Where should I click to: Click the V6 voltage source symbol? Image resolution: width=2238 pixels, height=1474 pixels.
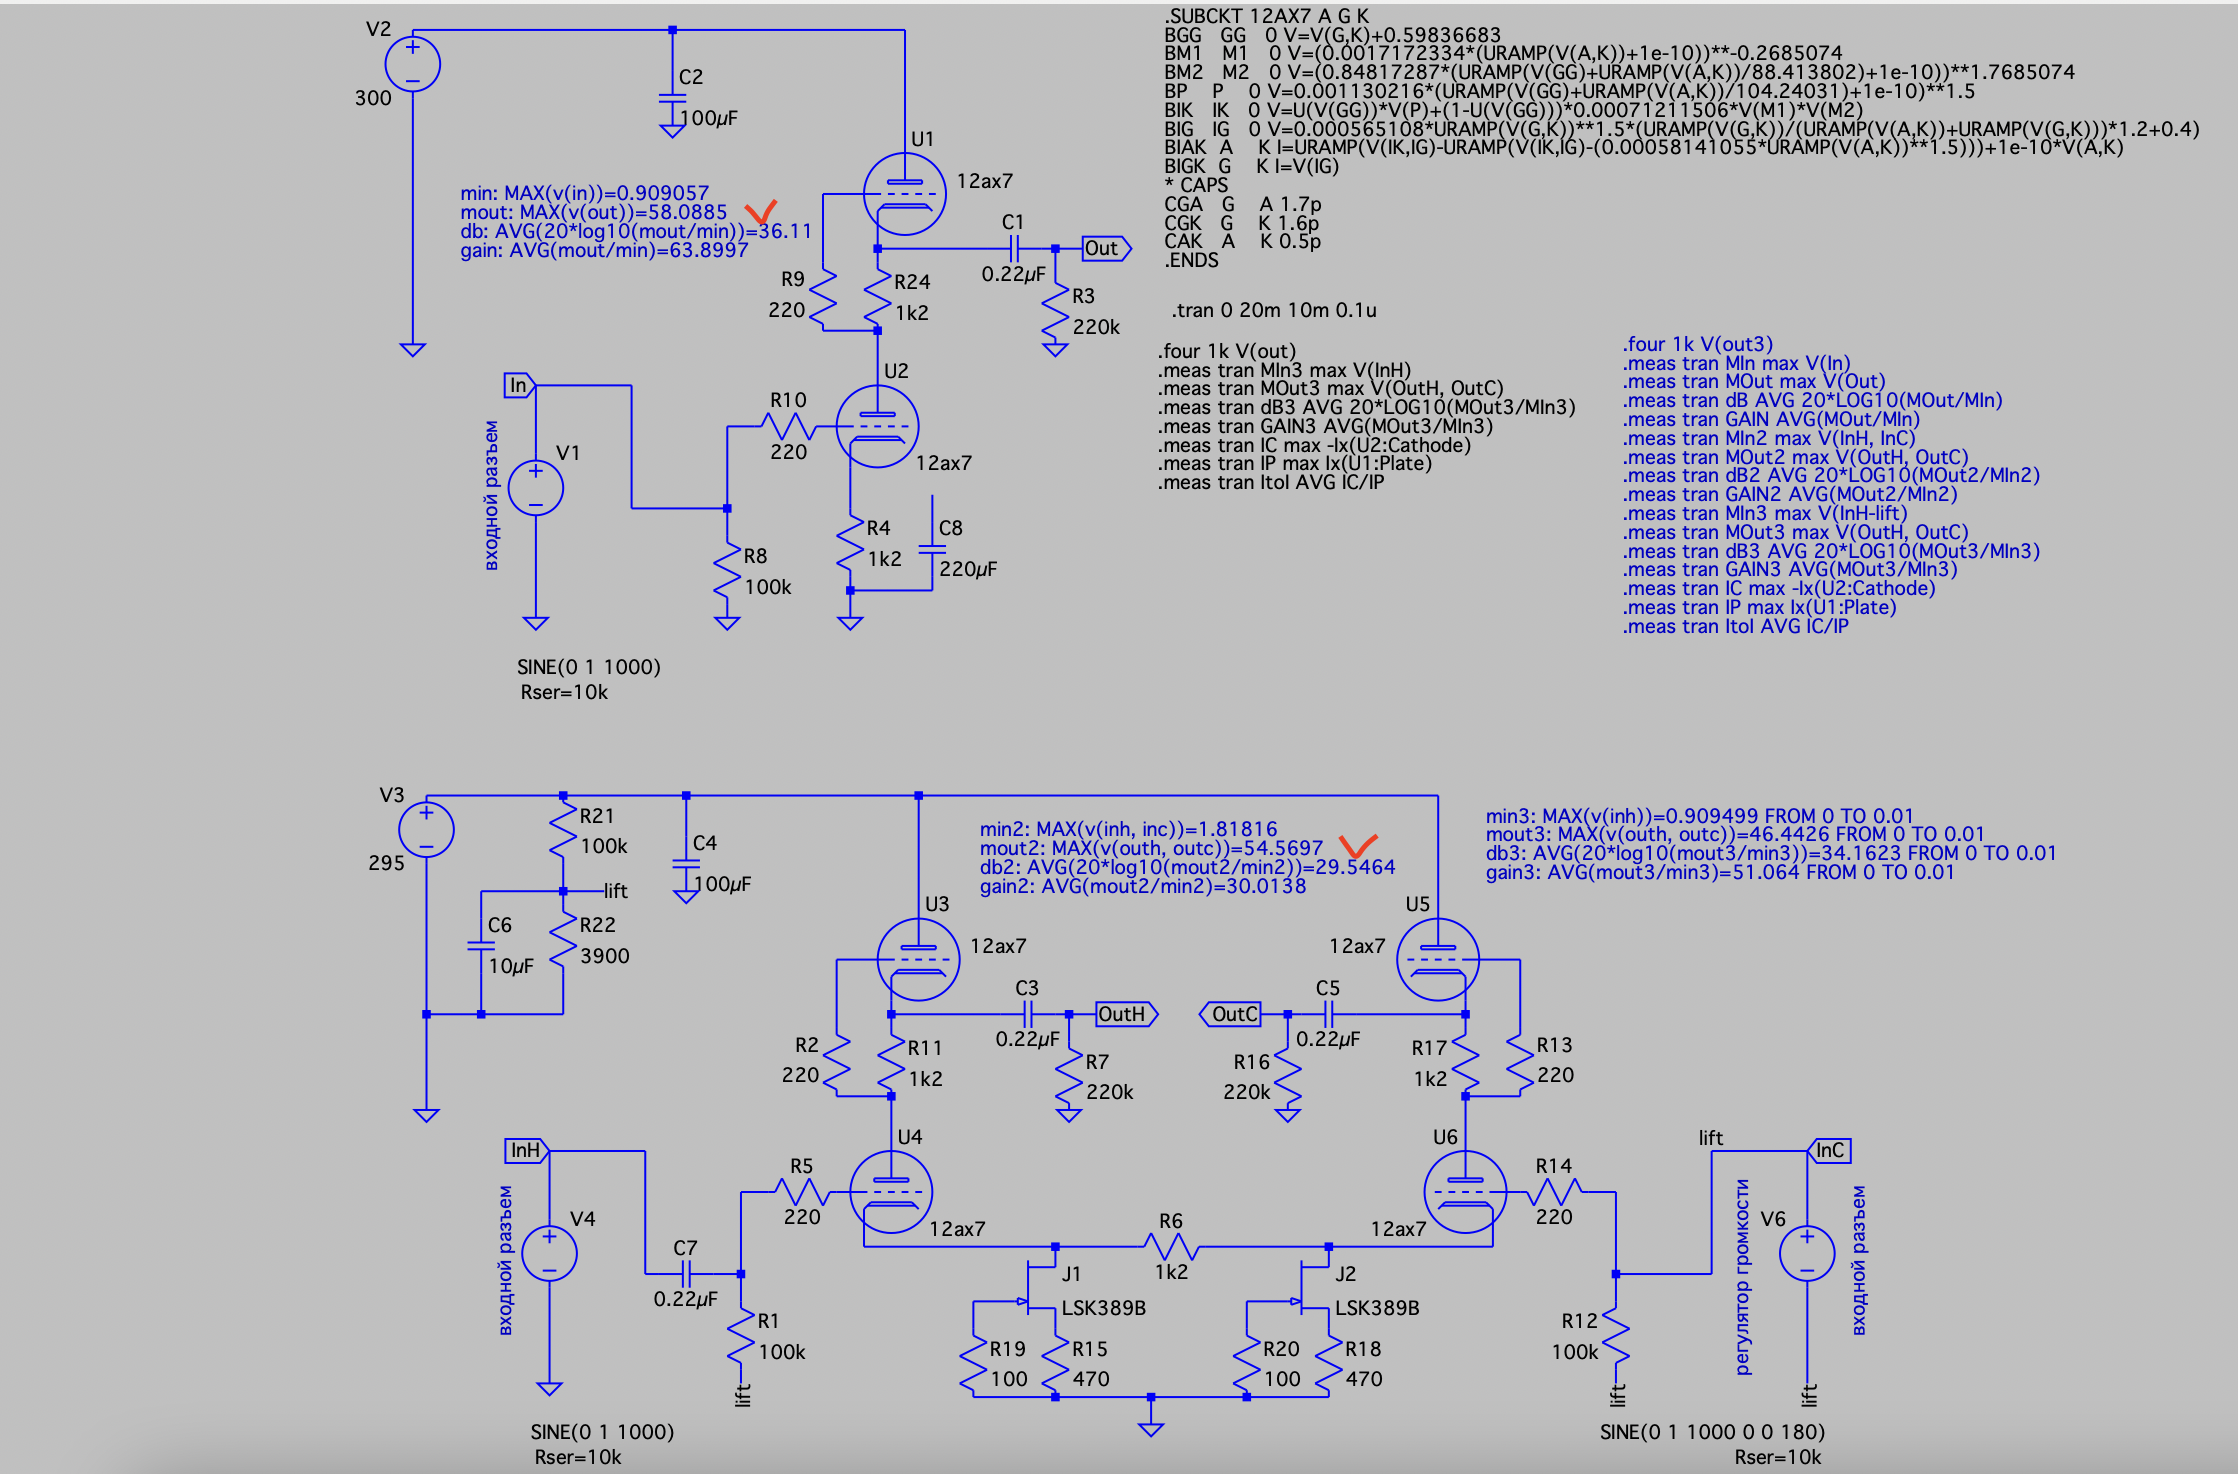pos(1806,1253)
